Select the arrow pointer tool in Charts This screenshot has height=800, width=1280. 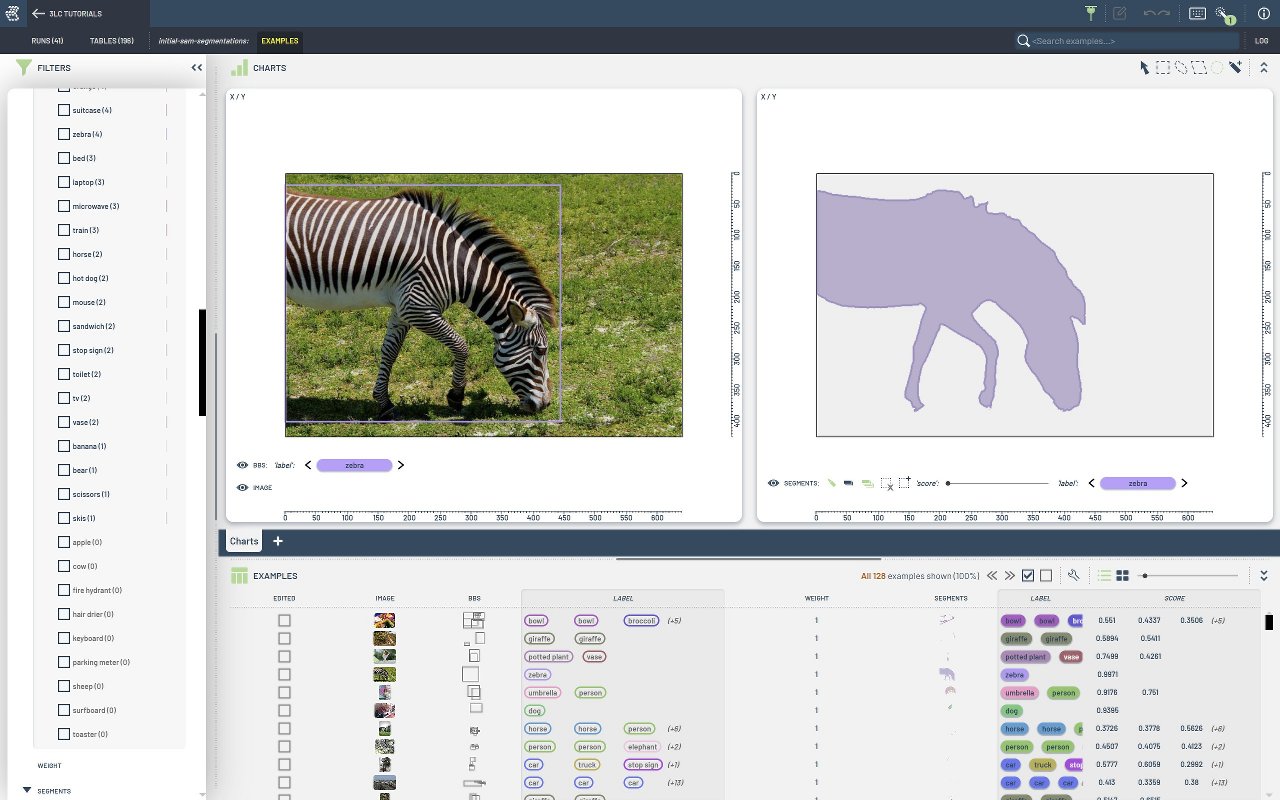[x=1145, y=68]
